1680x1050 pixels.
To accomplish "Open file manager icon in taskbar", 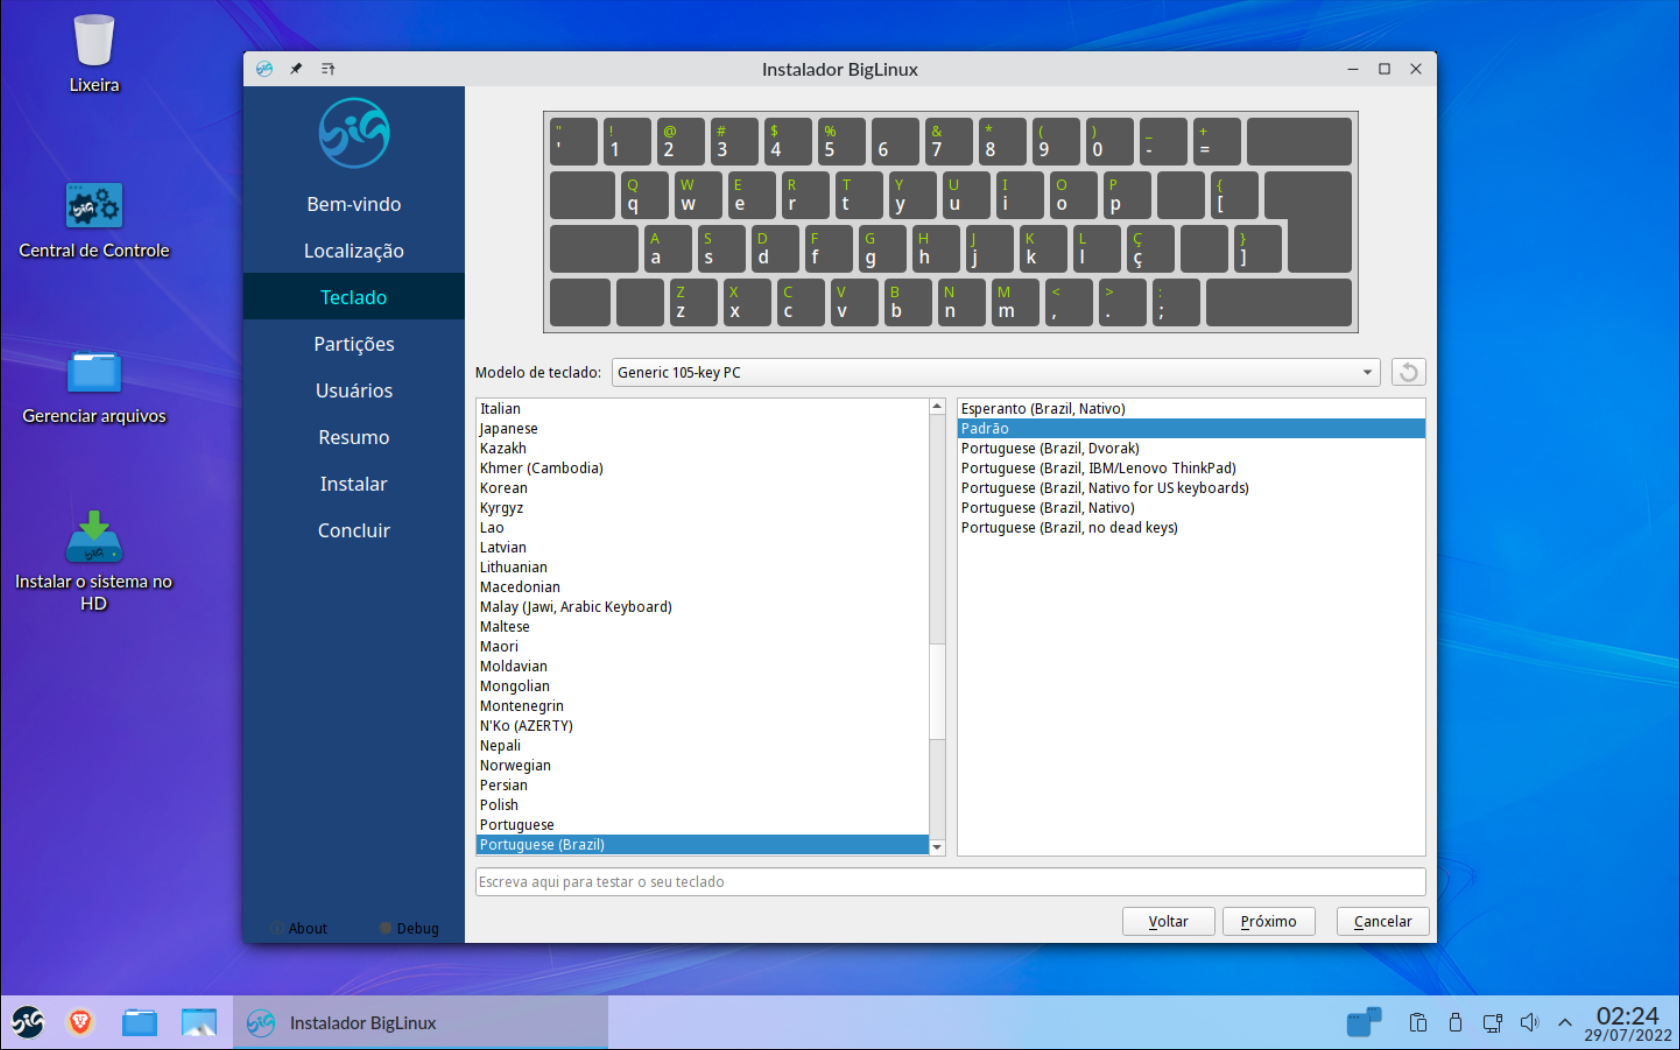I will [x=139, y=1022].
